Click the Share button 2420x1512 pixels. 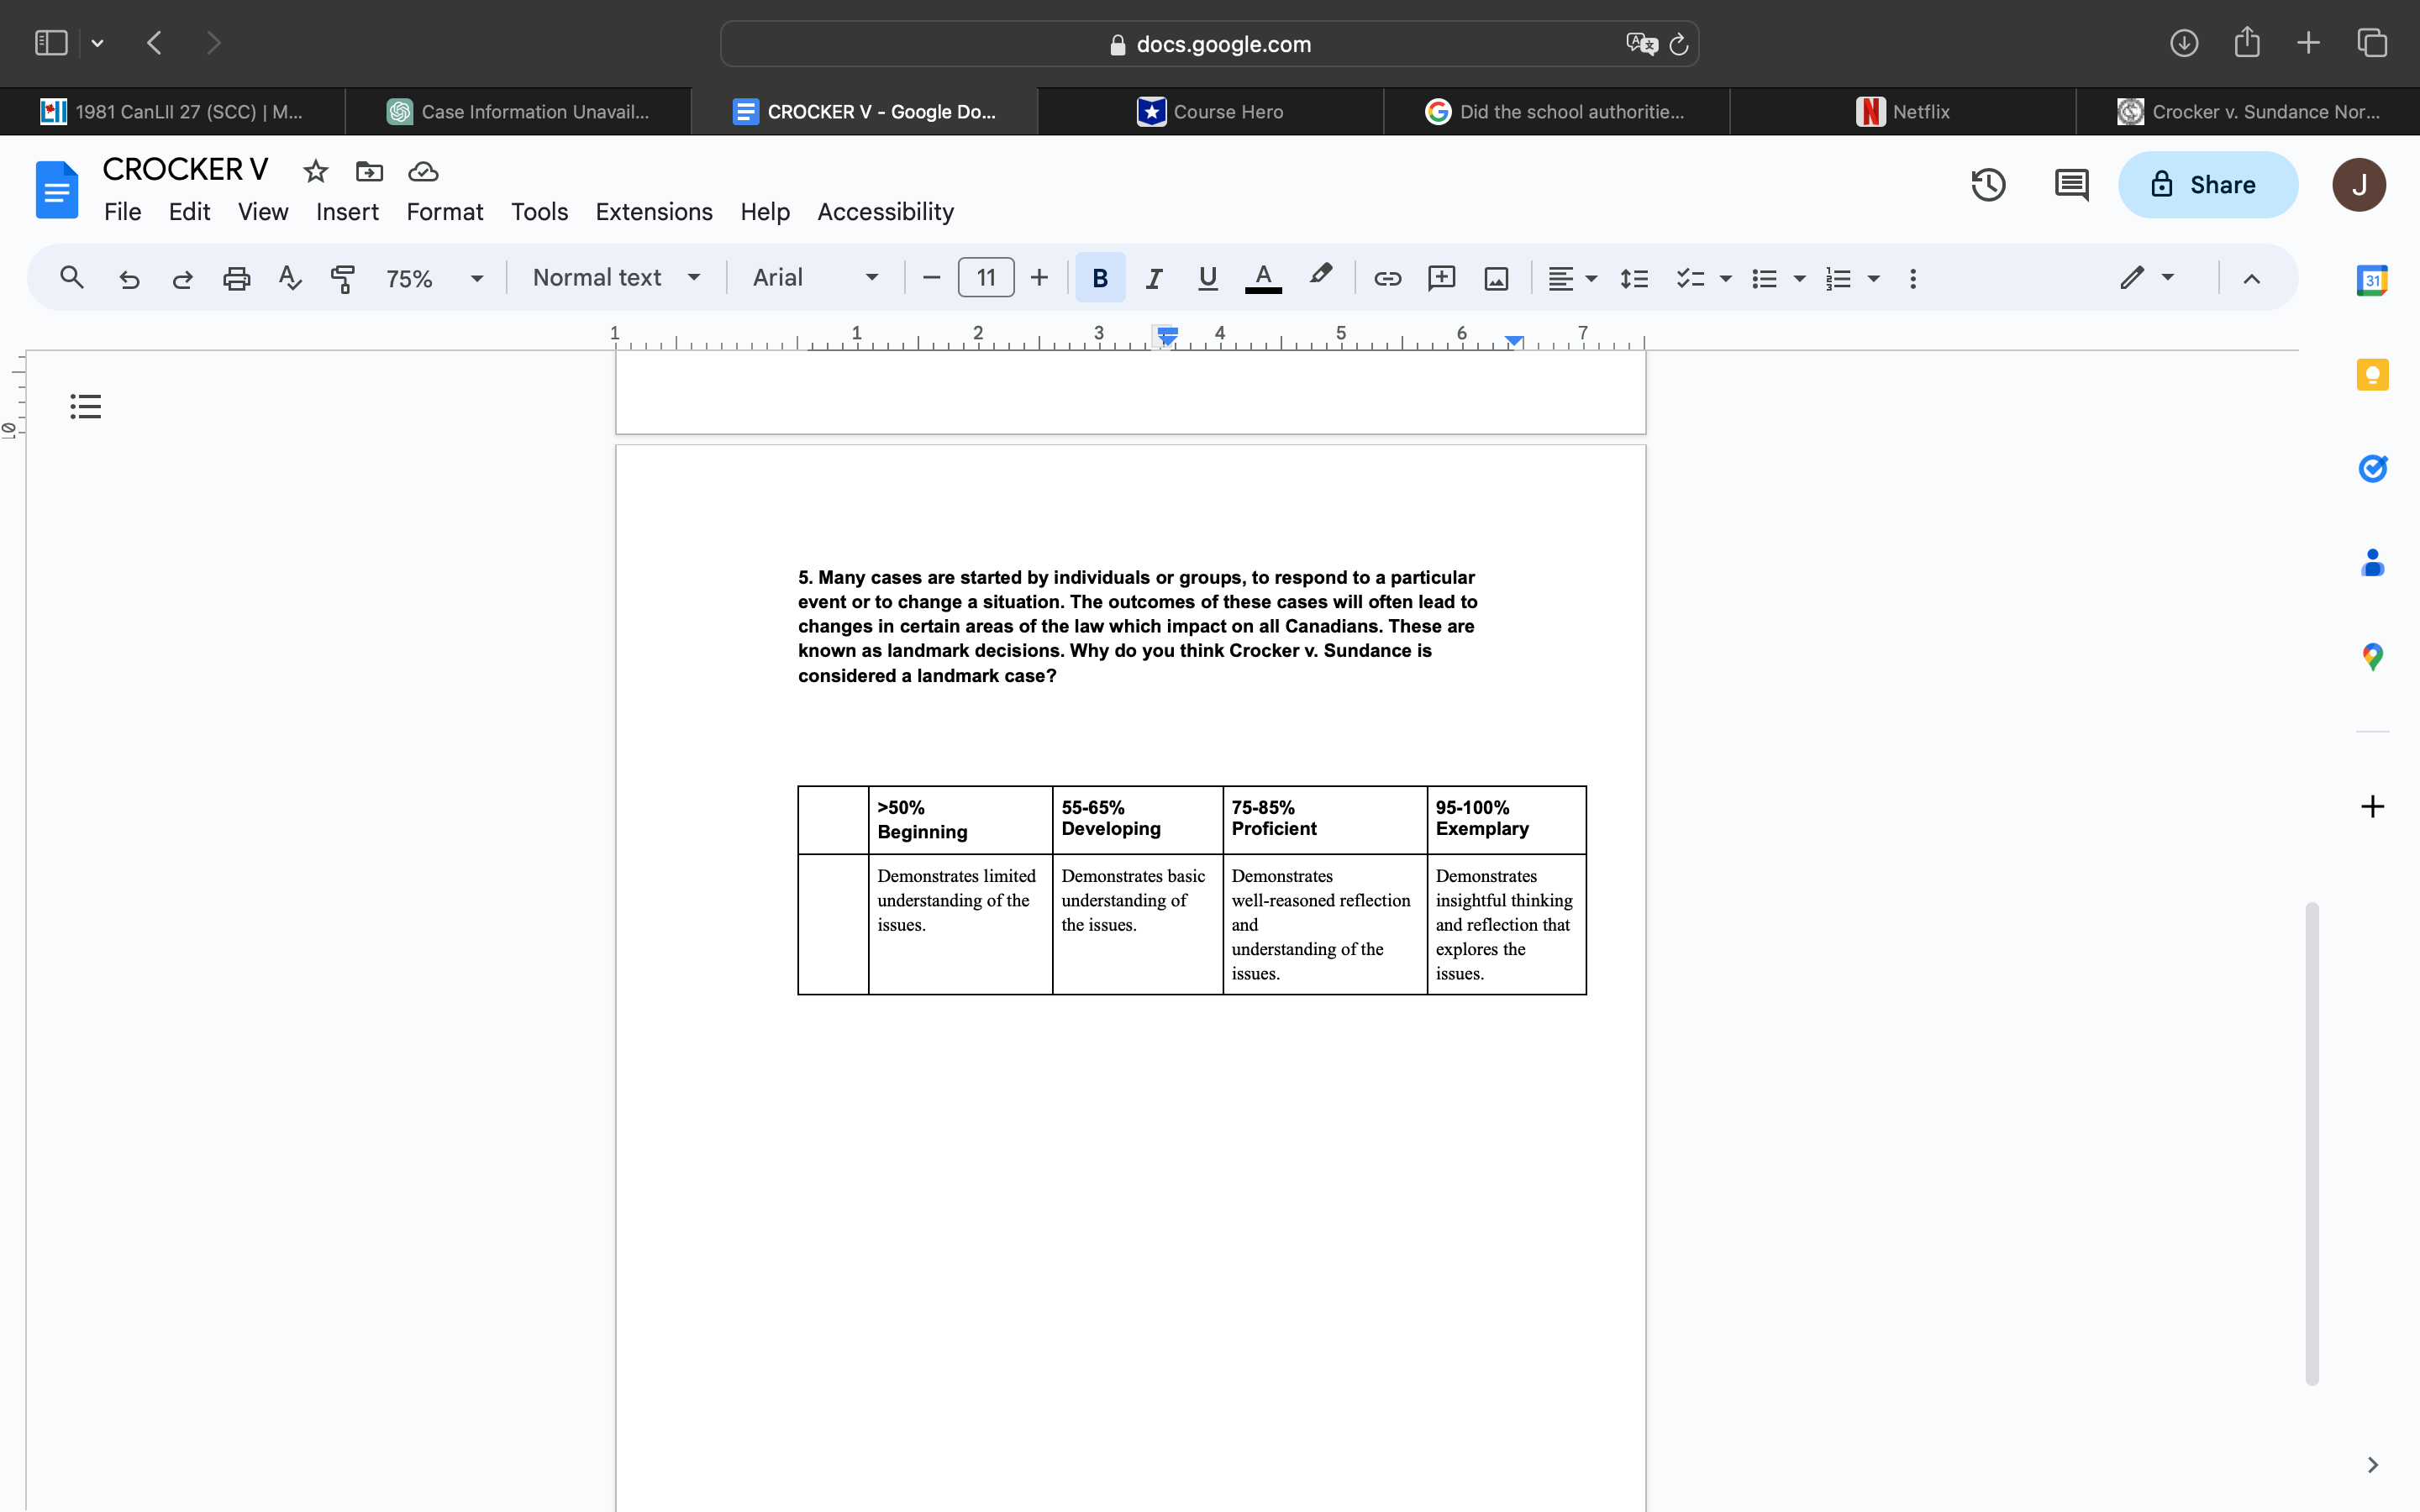2207,184
